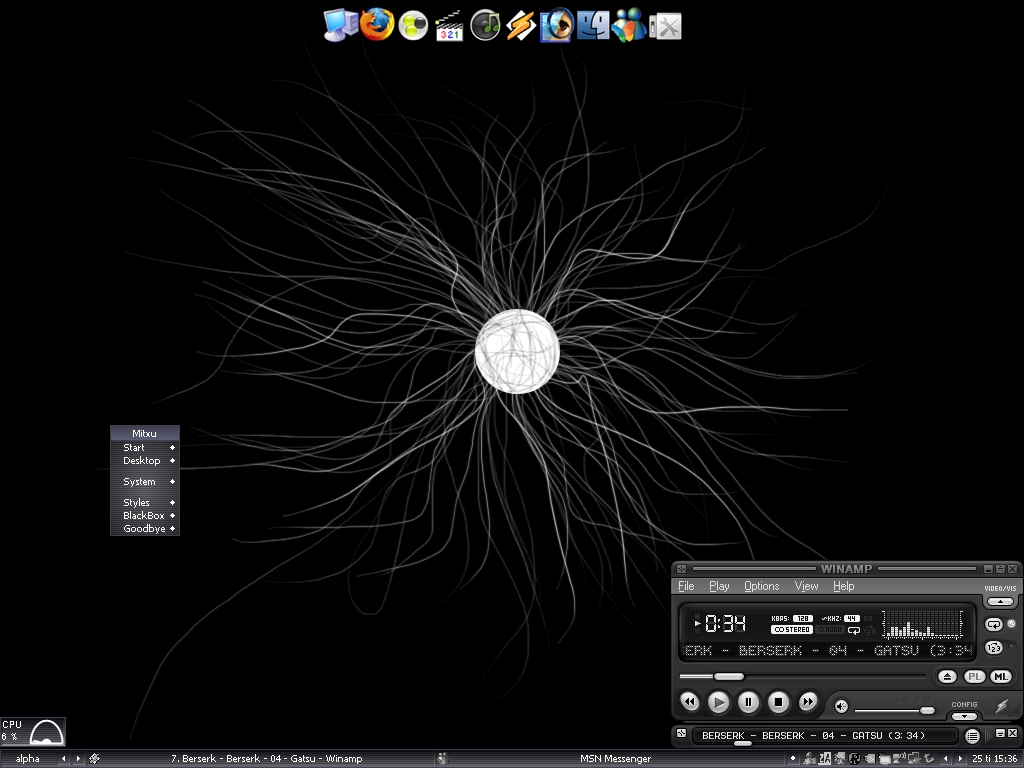Expand the Config drawer in Winamp
1024x768 pixels.
click(964, 716)
